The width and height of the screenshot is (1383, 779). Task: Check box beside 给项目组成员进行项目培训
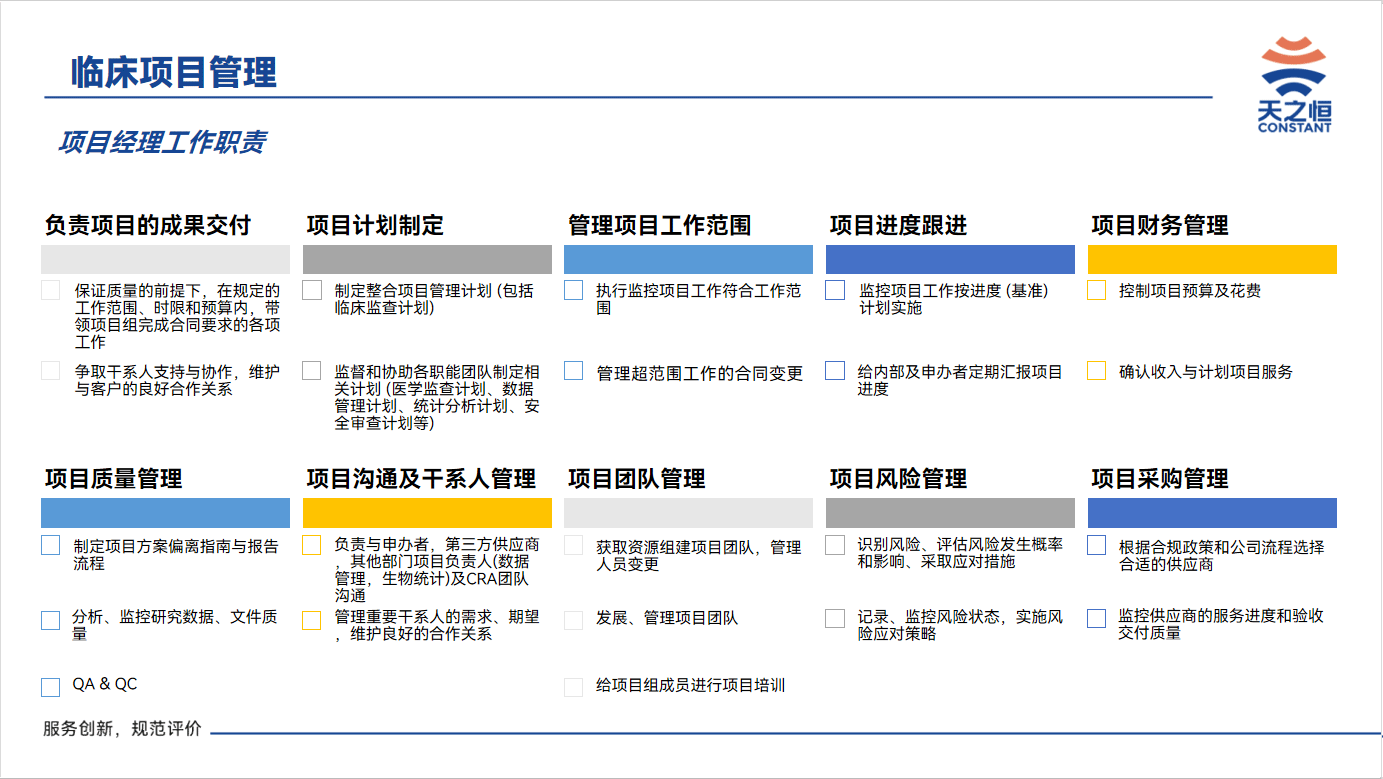click(573, 687)
